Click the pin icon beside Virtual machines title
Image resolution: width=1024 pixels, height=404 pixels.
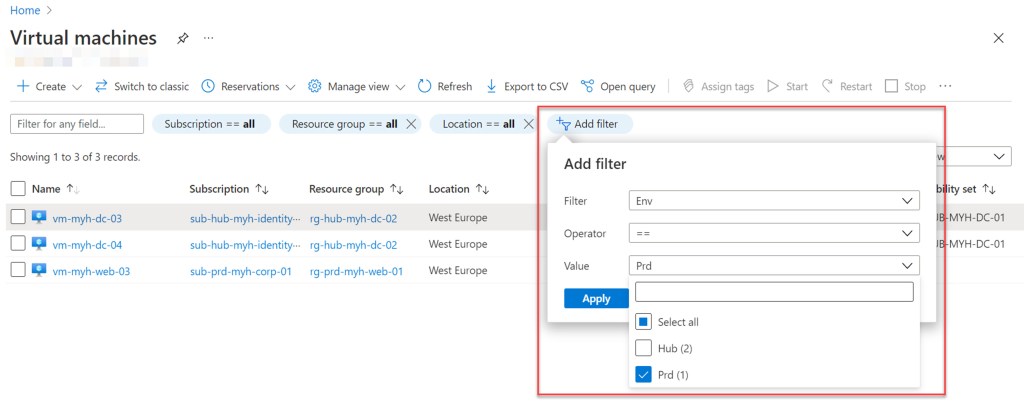[x=182, y=38]
